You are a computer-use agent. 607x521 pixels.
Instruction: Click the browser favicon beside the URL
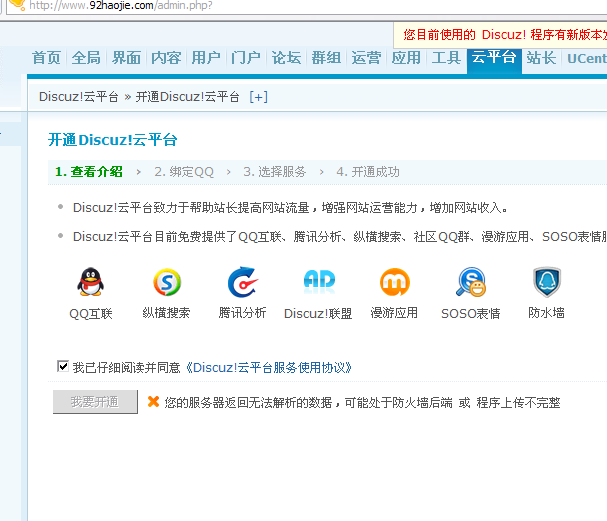tap(17, 5)
